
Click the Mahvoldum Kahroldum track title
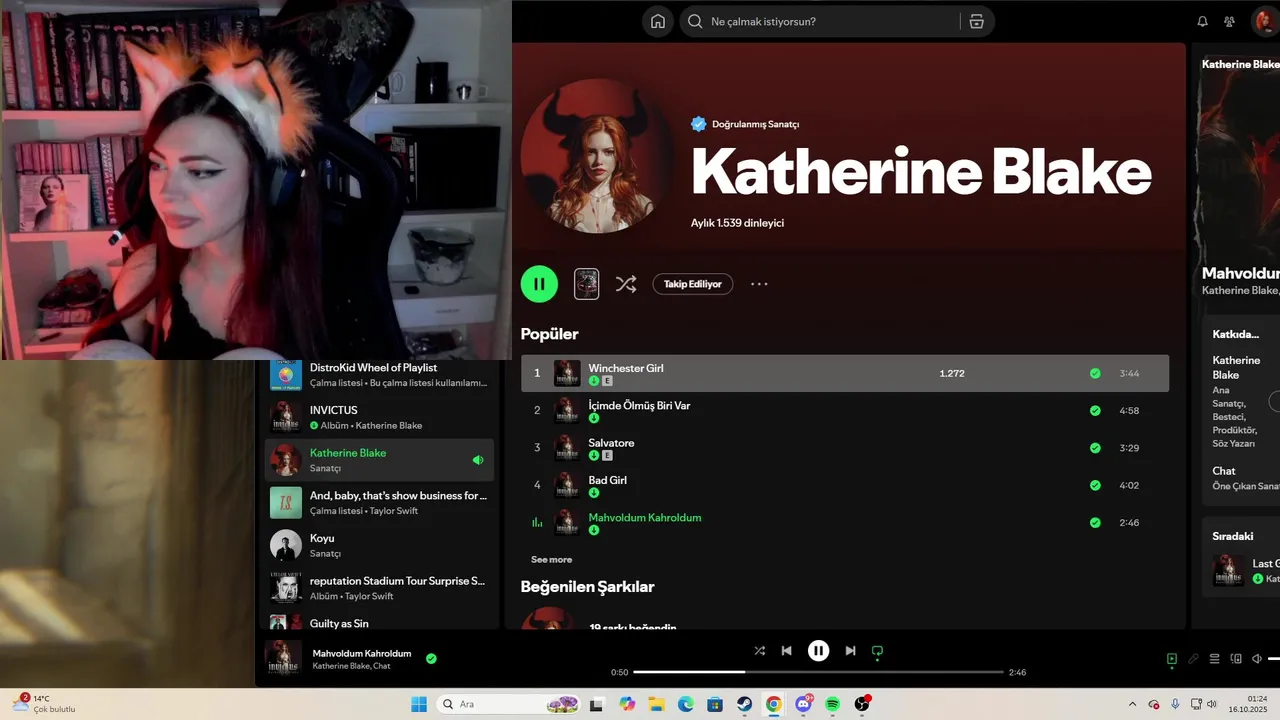coord(645,517)
